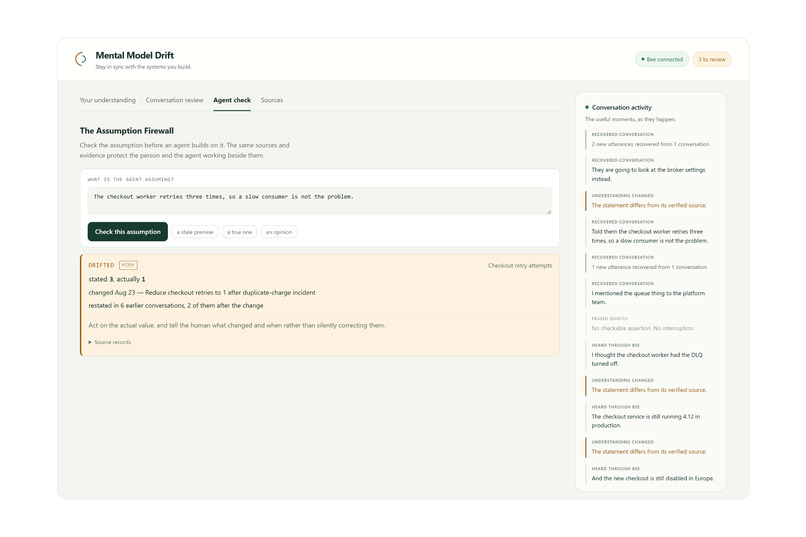Choose the 'an opinion' example chip
The height and width of the screenshot is (537, 806).
point(279,232)
